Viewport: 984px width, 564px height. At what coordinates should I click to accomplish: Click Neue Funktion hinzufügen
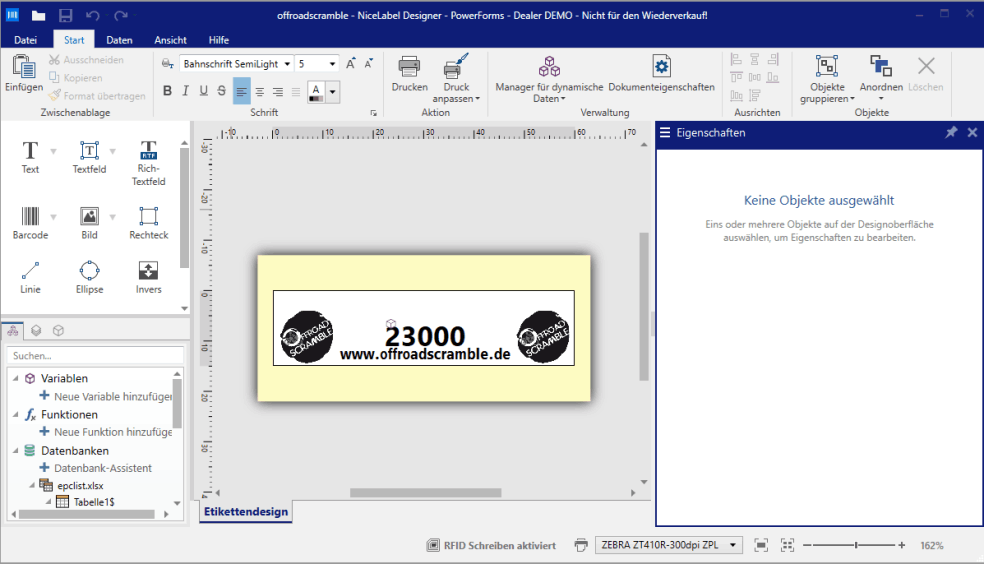(x=107, y=432)
